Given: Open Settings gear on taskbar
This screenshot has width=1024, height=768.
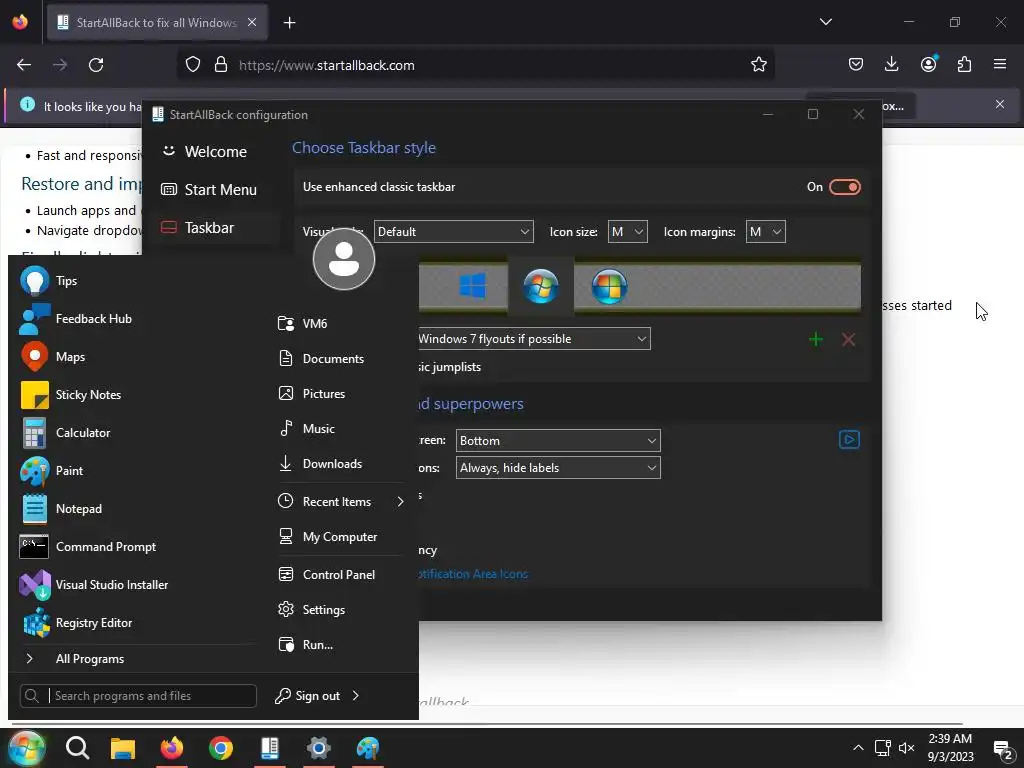Looking at the screenshot, I should [x=319, y=748].
